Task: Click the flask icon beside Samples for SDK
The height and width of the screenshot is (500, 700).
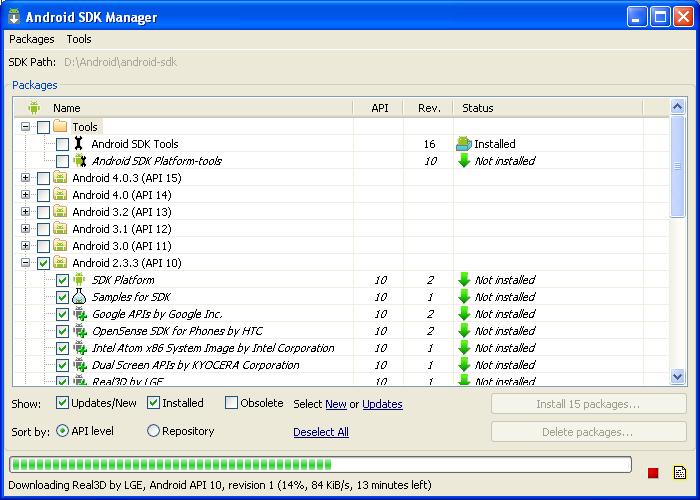Action: click(x=79, y=296)
